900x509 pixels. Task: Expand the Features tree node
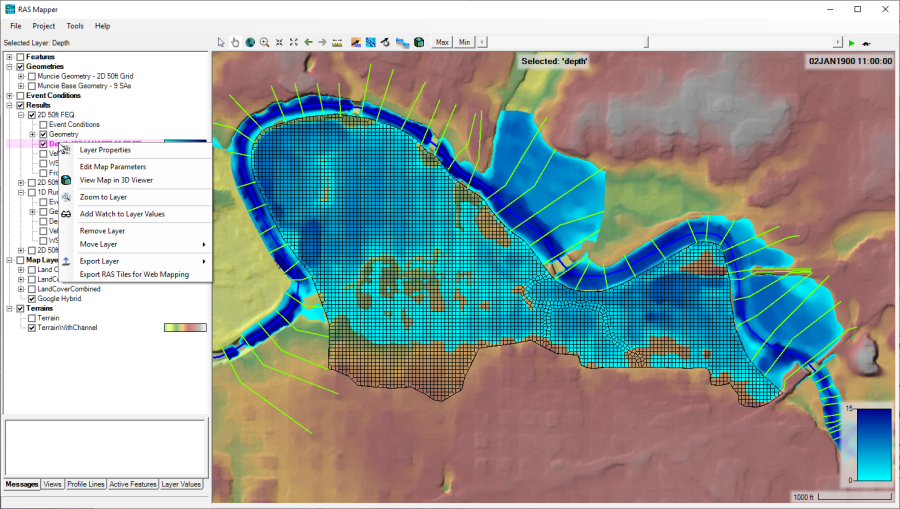(9, 57)
